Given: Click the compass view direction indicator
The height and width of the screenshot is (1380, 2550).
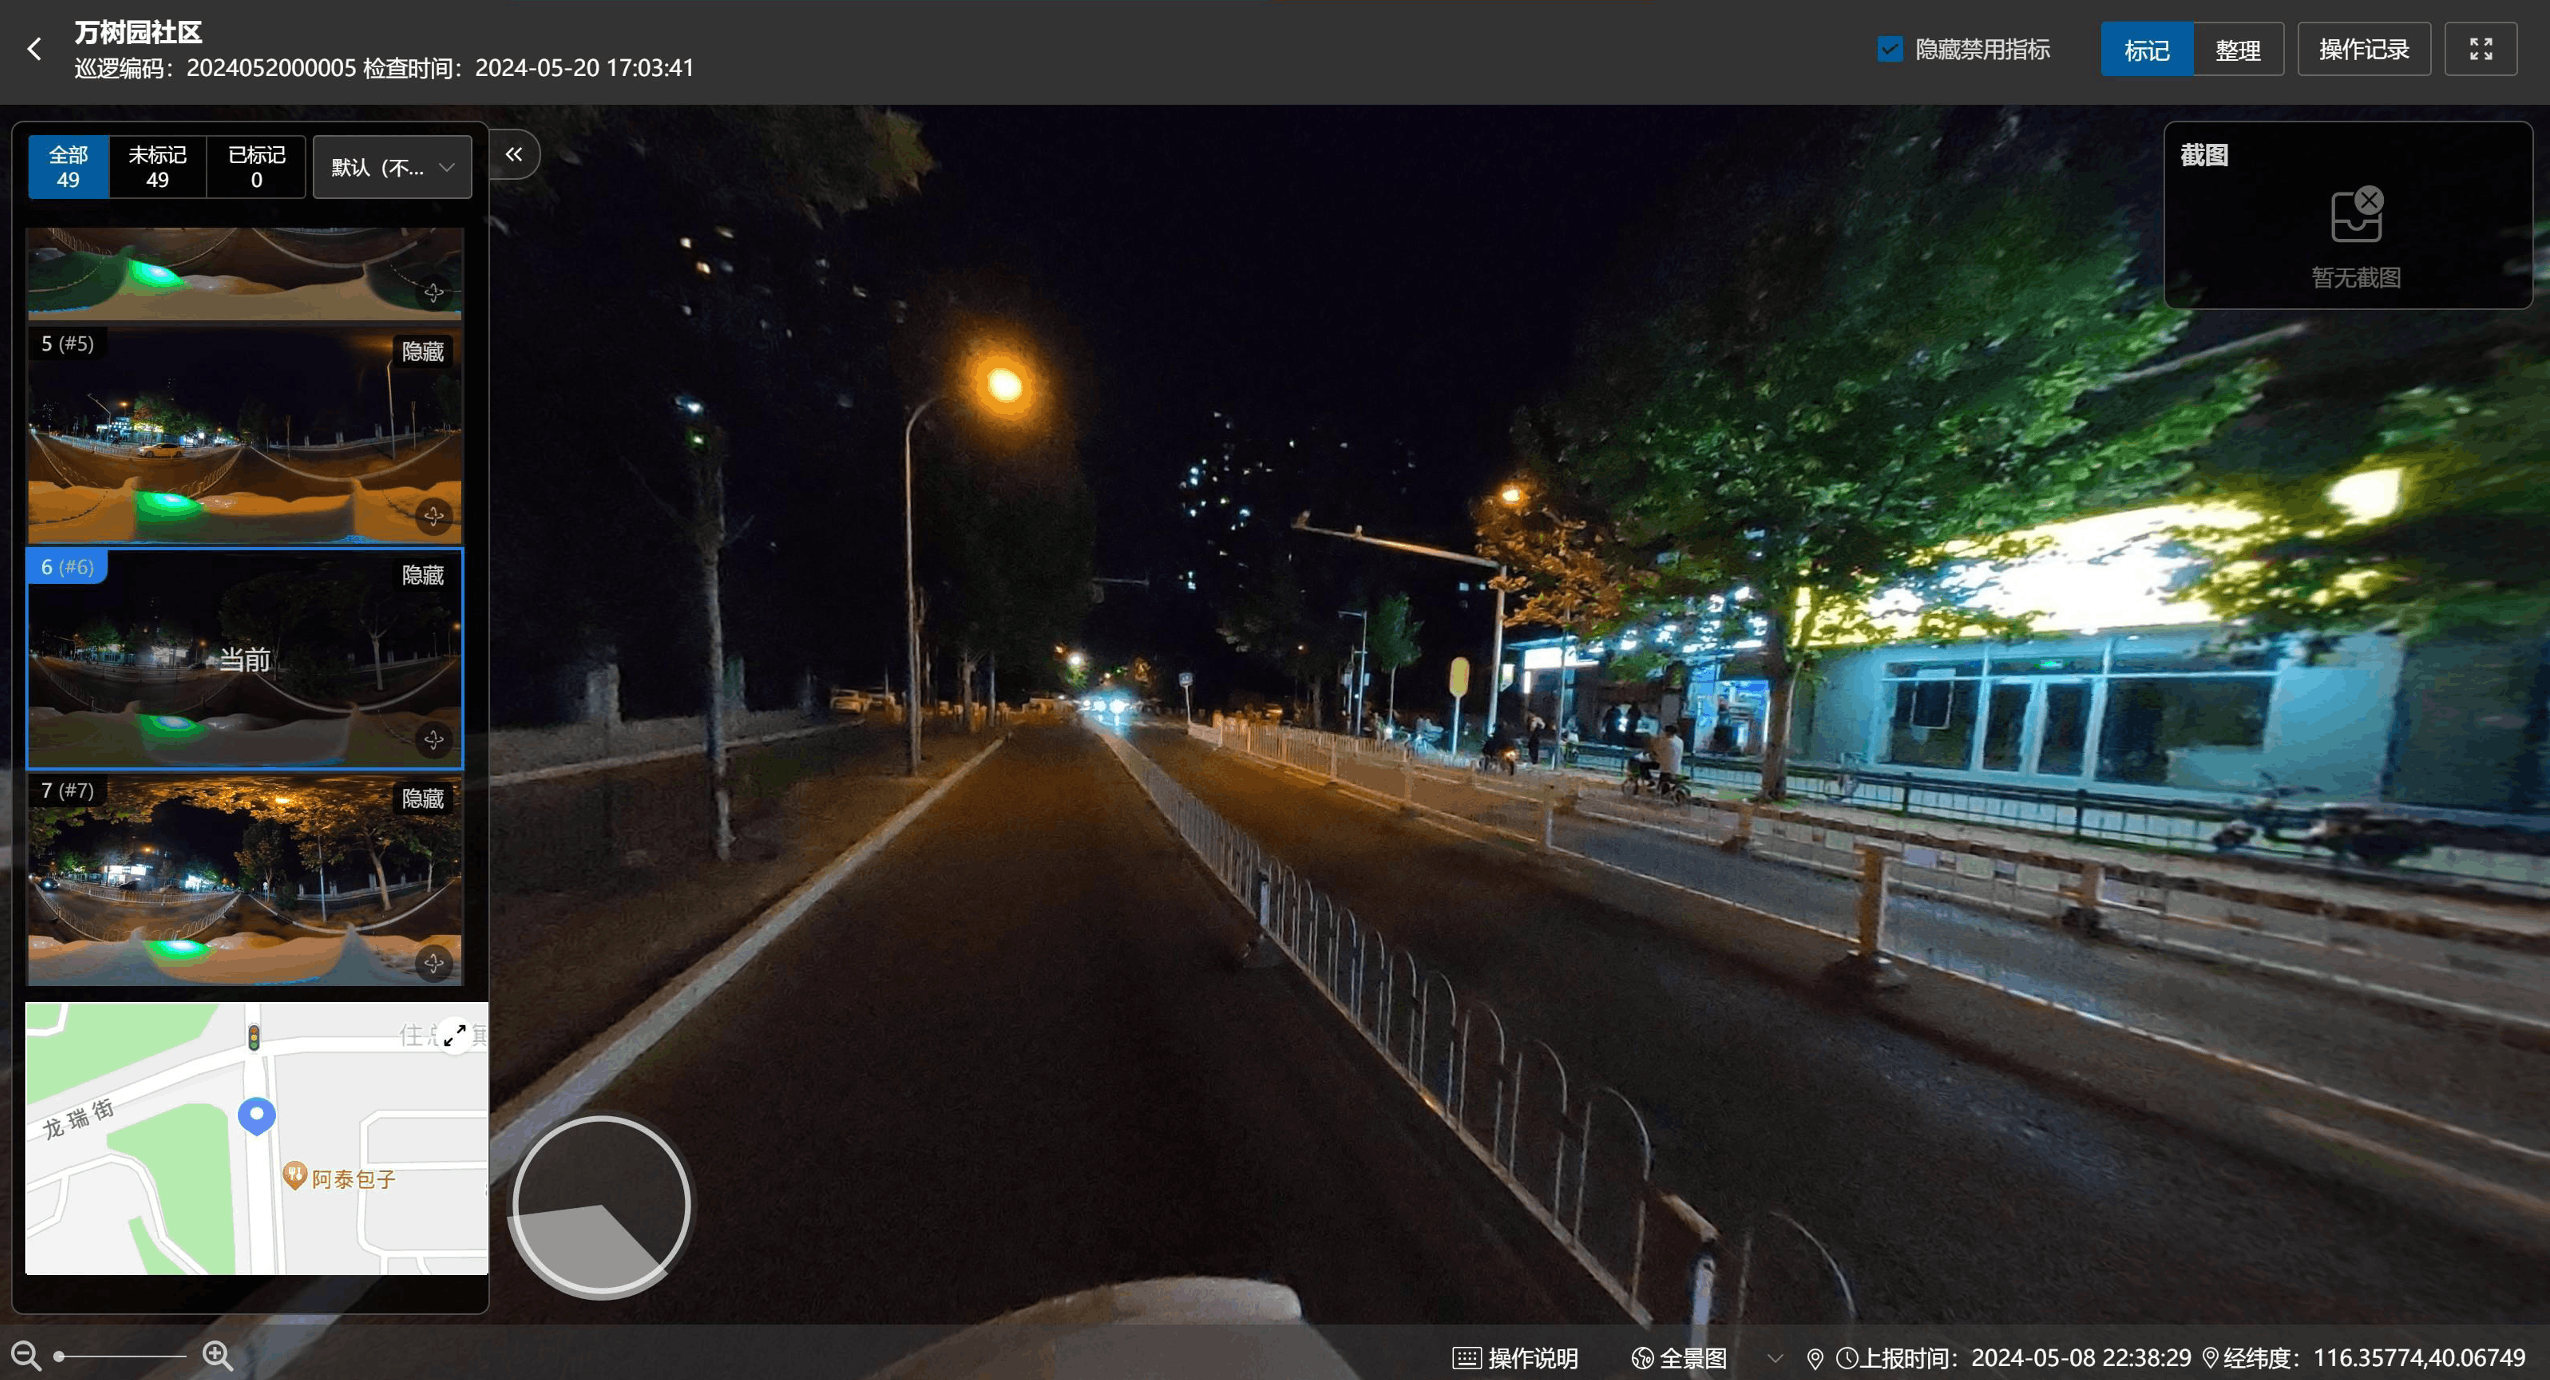Looking at the screenshot, I should tap(601, 1204).
